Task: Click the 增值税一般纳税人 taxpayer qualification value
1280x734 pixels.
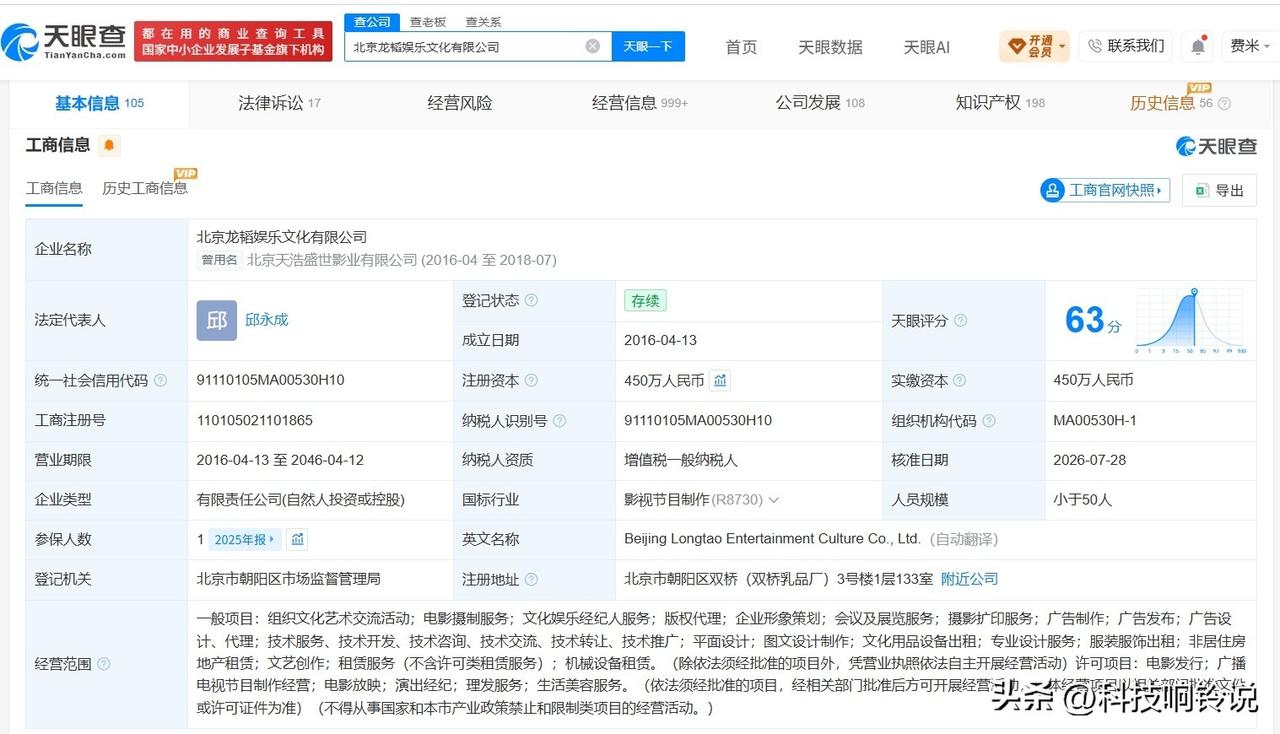Action: 681,460
